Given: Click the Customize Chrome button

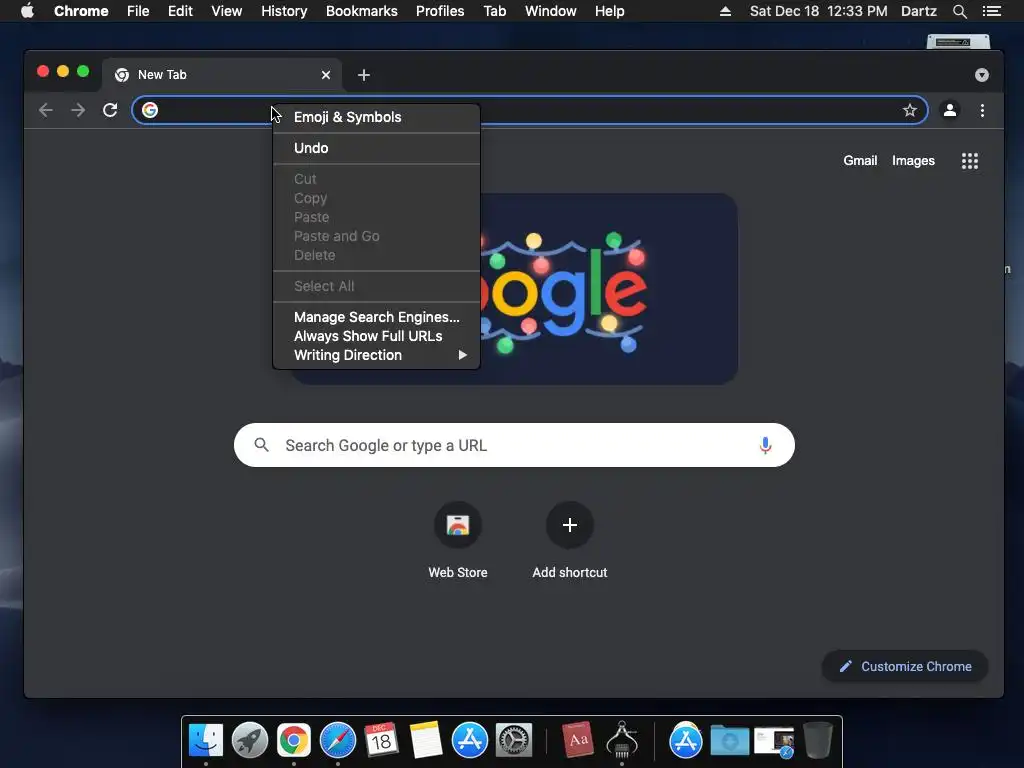Looking at the screenshot, I should point(905,667).
